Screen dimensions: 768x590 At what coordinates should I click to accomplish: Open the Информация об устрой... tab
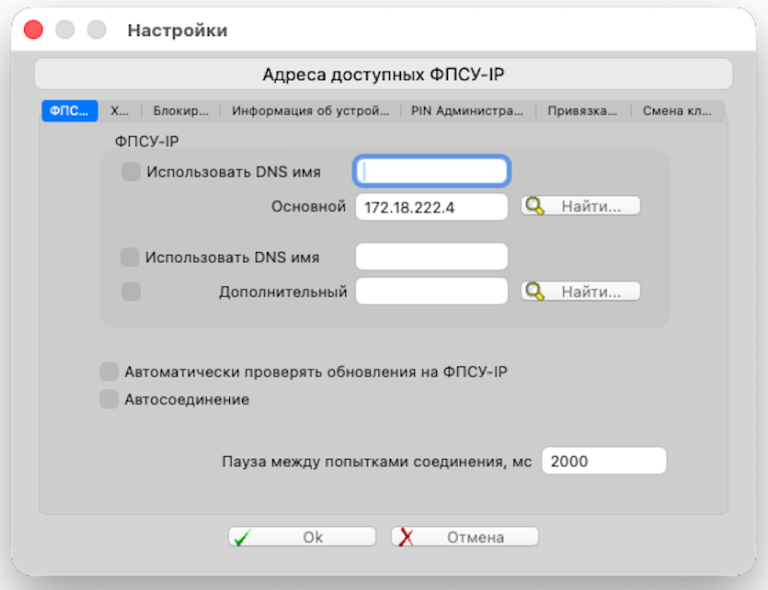311,111
